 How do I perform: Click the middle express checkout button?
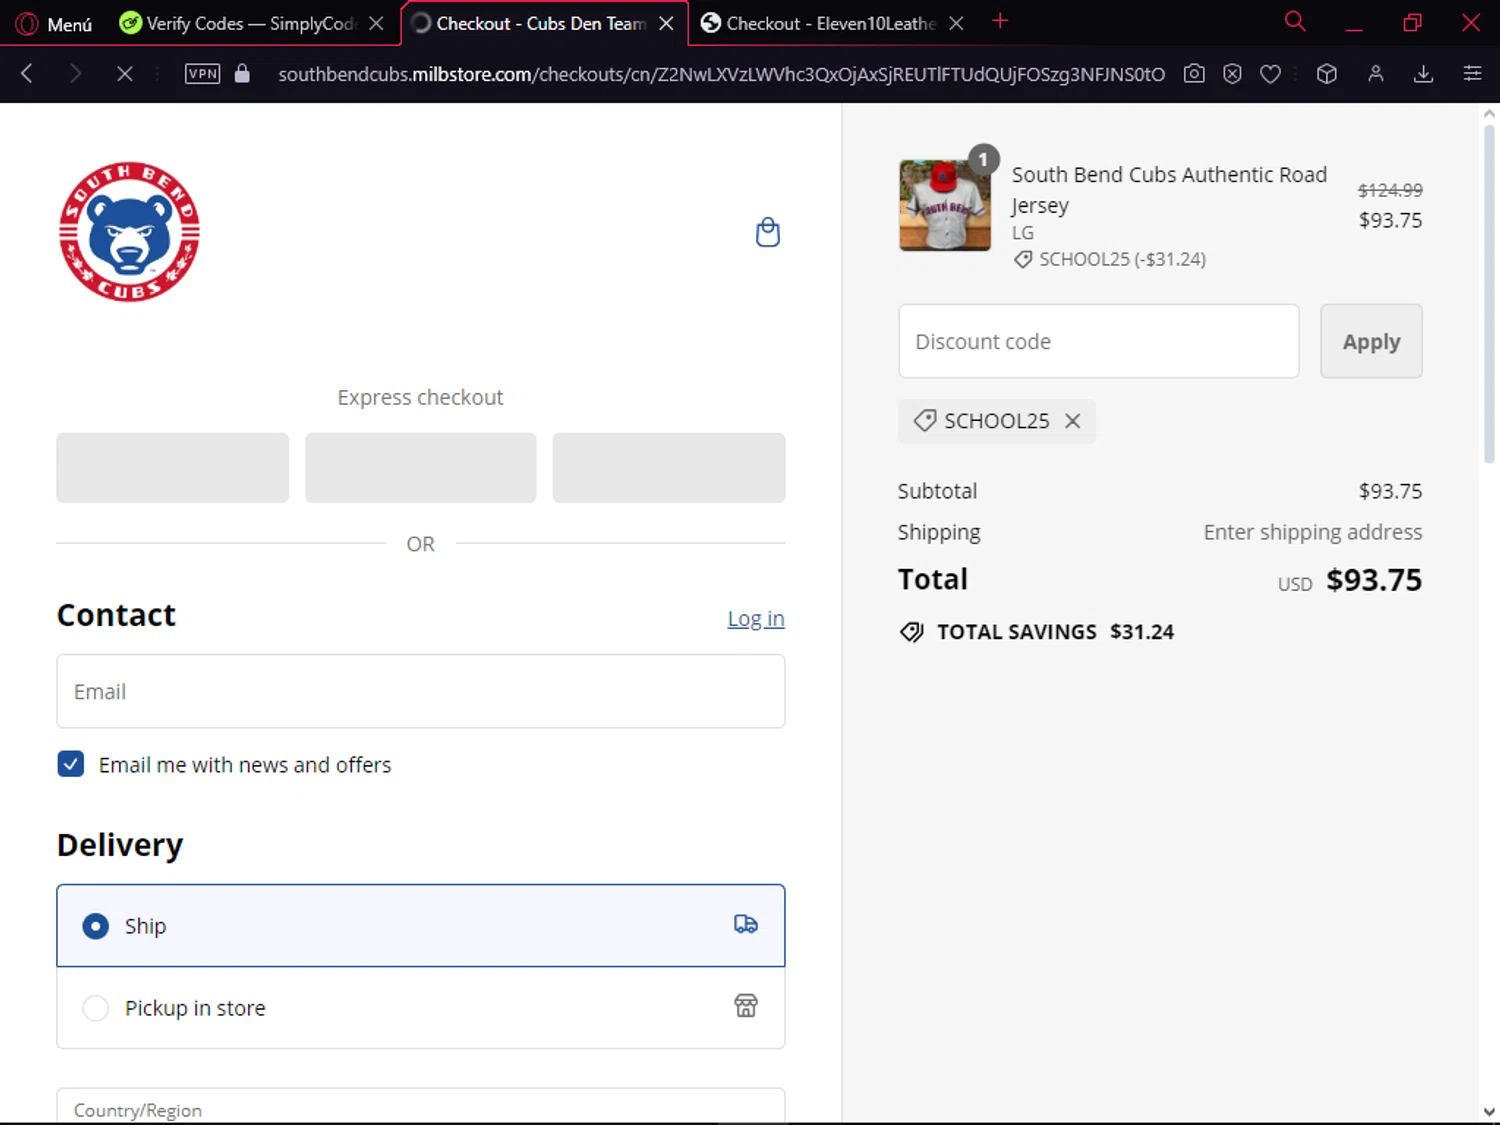pyautogui.click(x=421, y=467)
